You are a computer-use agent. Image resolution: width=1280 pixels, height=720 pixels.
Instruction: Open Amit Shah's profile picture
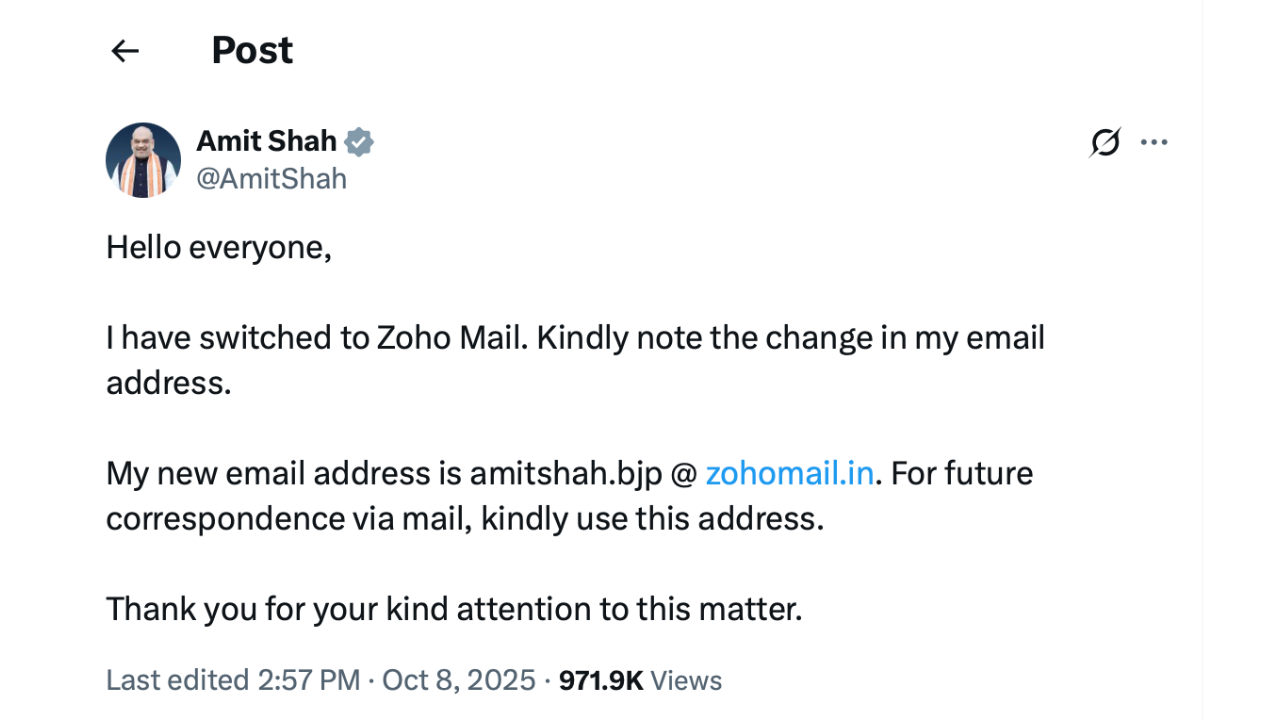(x=143, y=160)
